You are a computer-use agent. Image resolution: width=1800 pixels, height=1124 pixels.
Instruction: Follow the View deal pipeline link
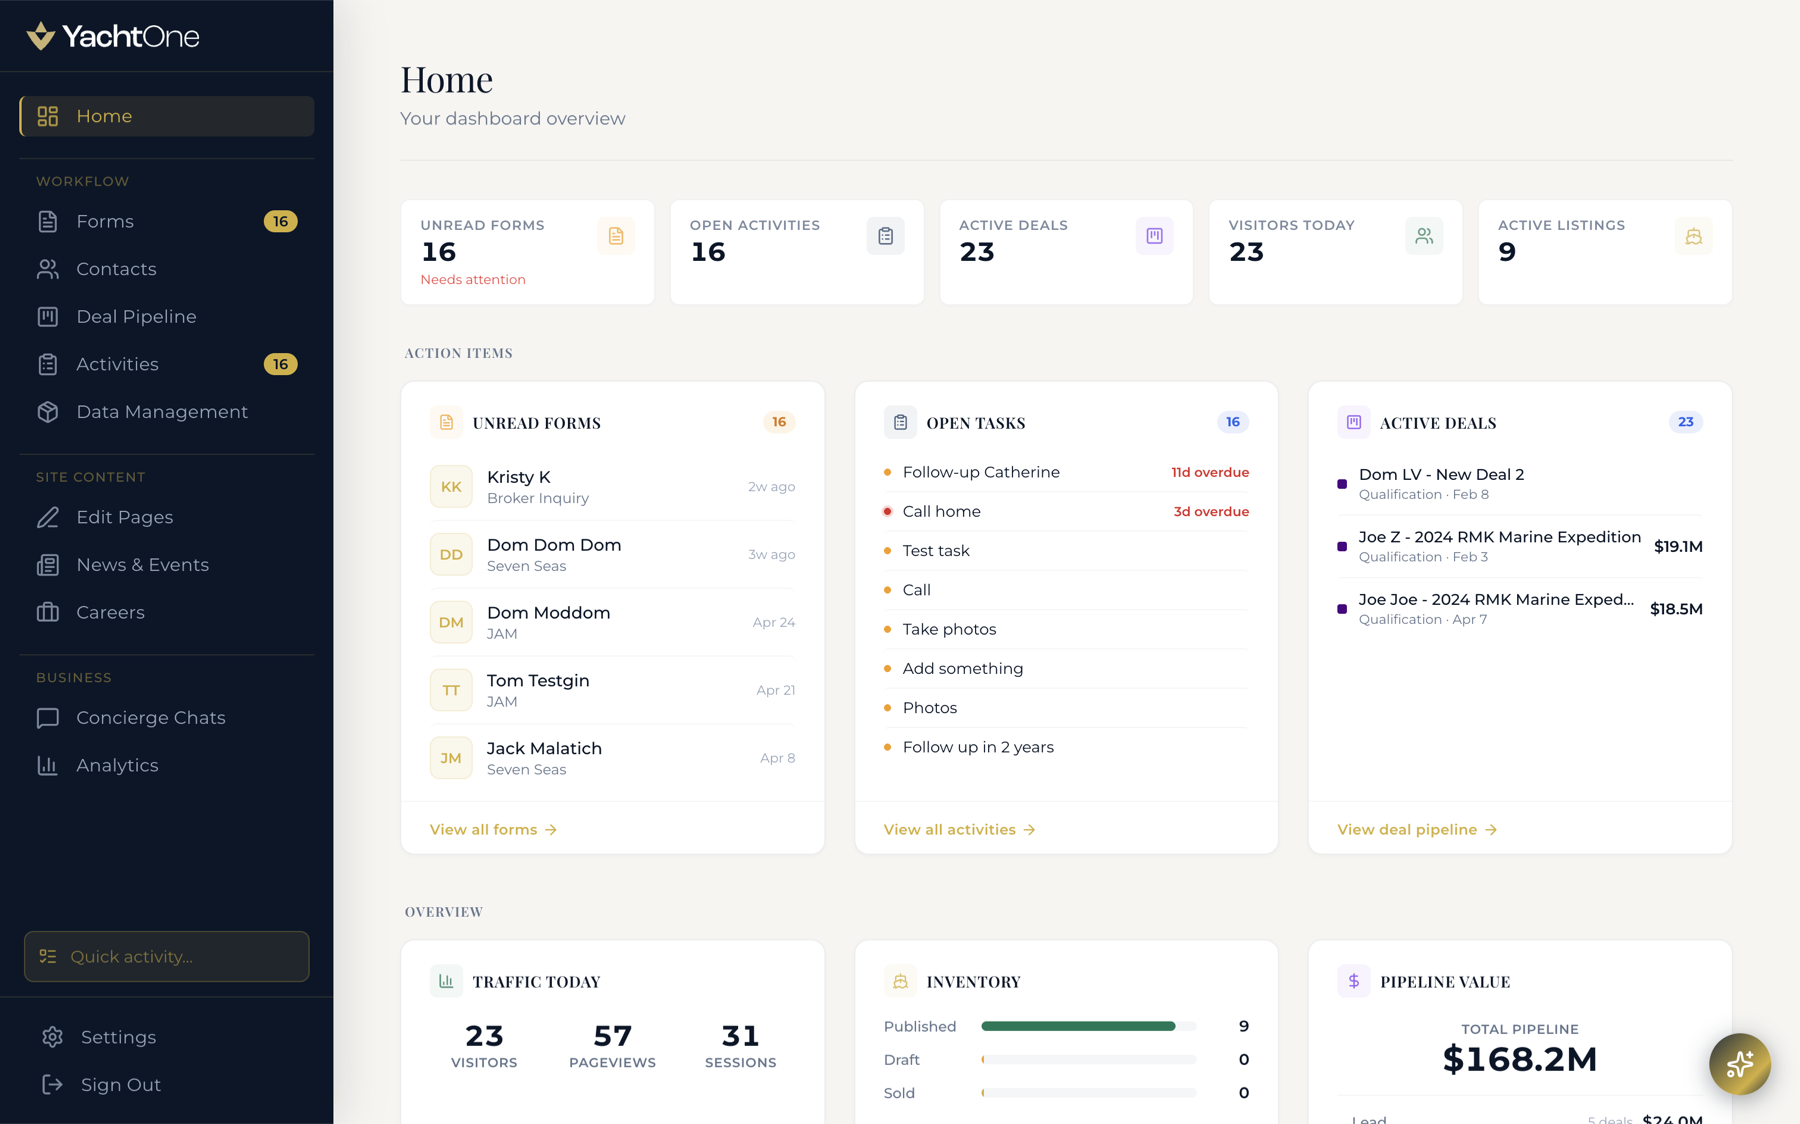point(1417,829)
